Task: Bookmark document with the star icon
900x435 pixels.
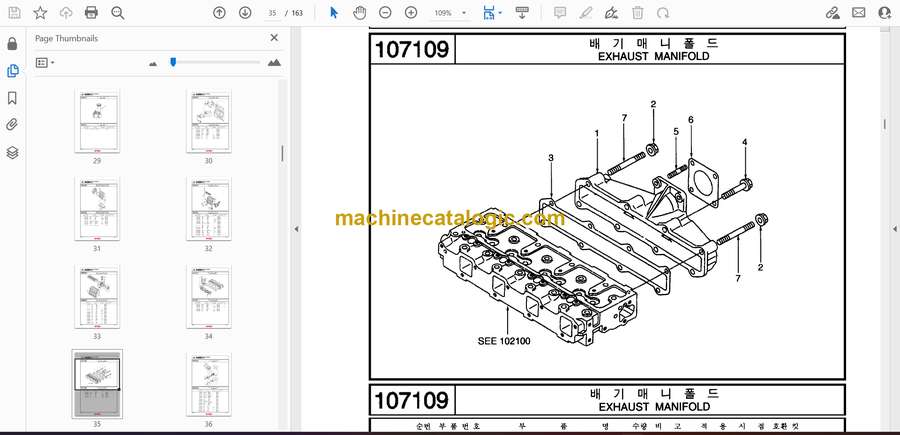Action: 40,13
